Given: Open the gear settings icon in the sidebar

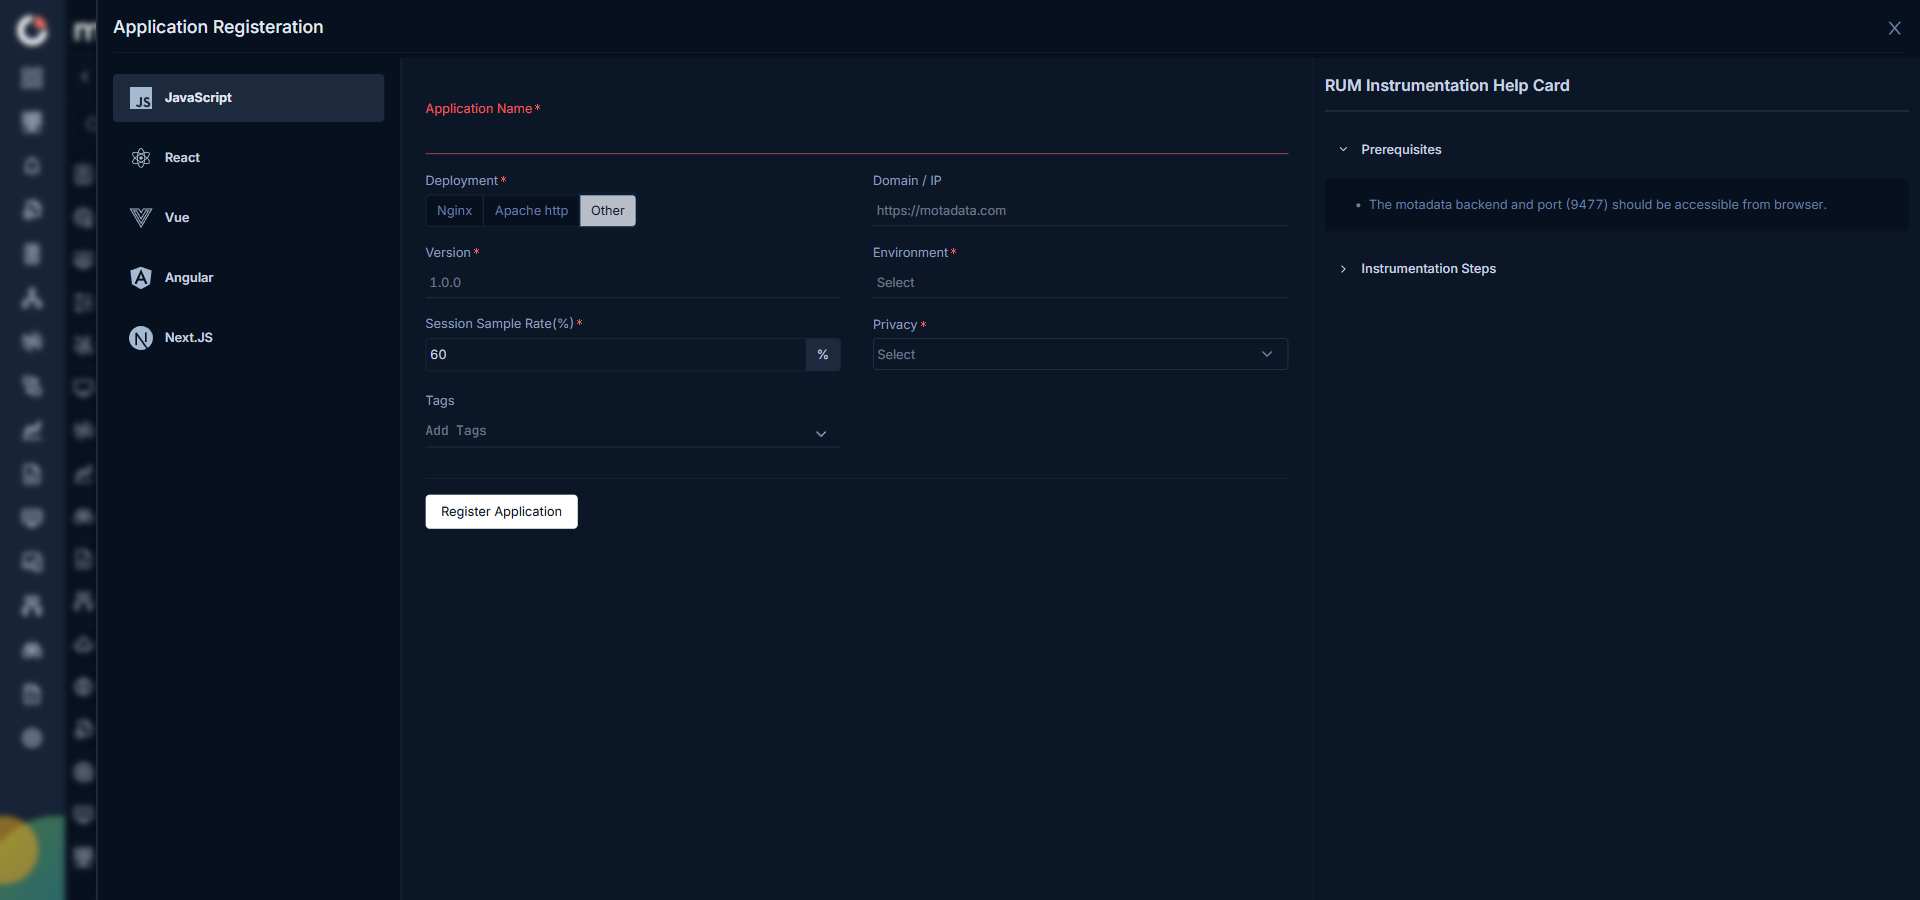Looking at the screenshot, I should [x=32, y=738].
